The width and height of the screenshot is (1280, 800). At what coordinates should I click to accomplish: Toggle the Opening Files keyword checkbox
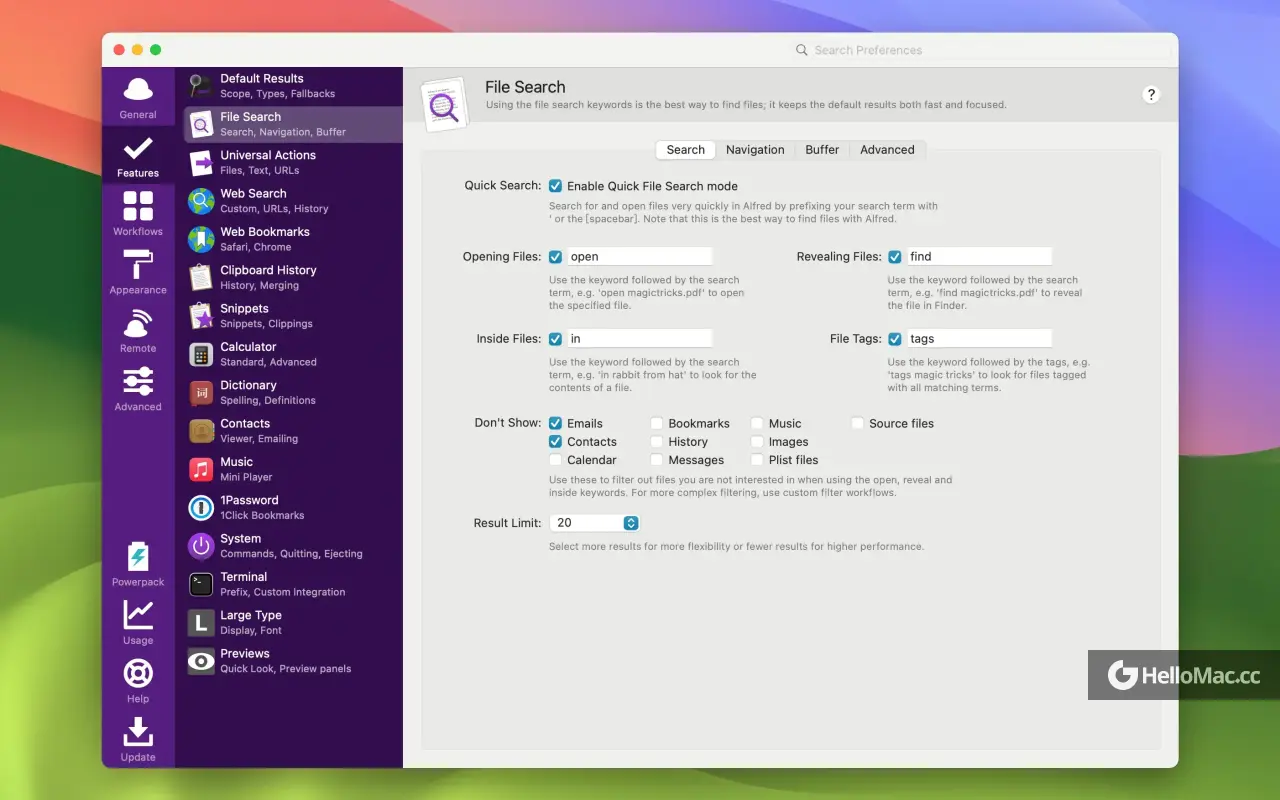pos(556,257)
